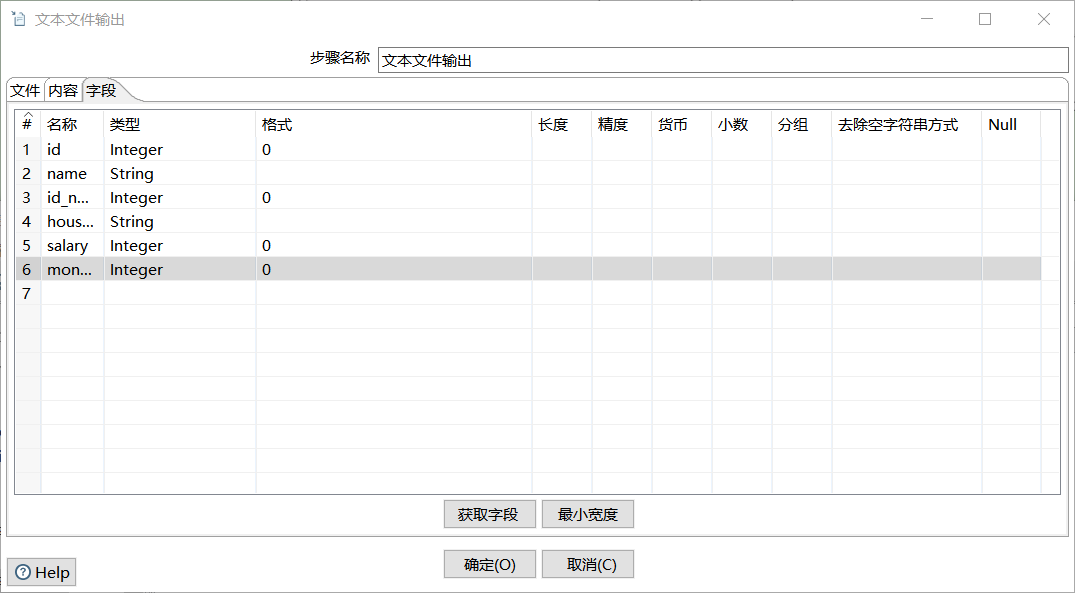Select the 'id' name cell in row 1
The image size is (1075, 593).
(73, 149)
